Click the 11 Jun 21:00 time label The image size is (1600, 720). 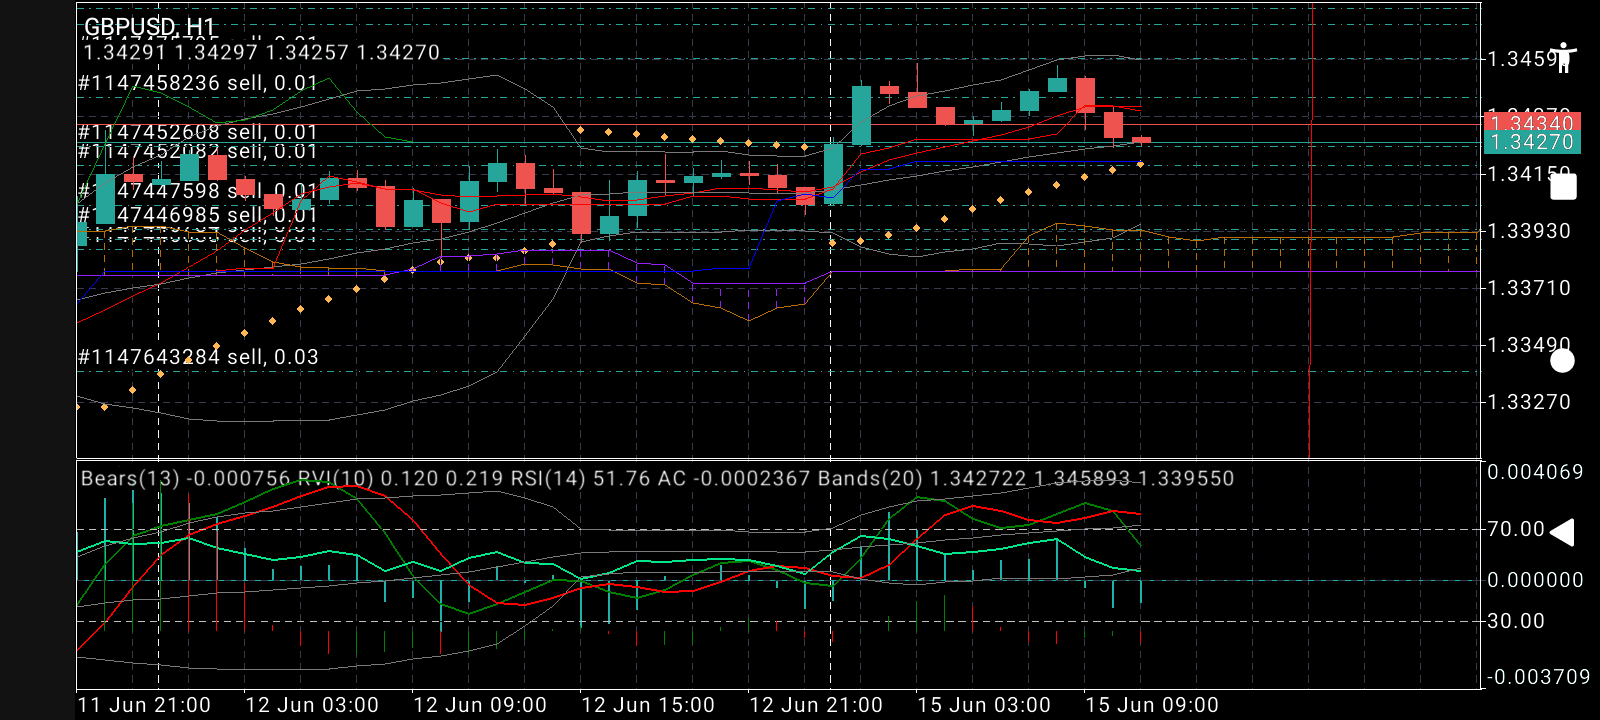click(144, 705)
